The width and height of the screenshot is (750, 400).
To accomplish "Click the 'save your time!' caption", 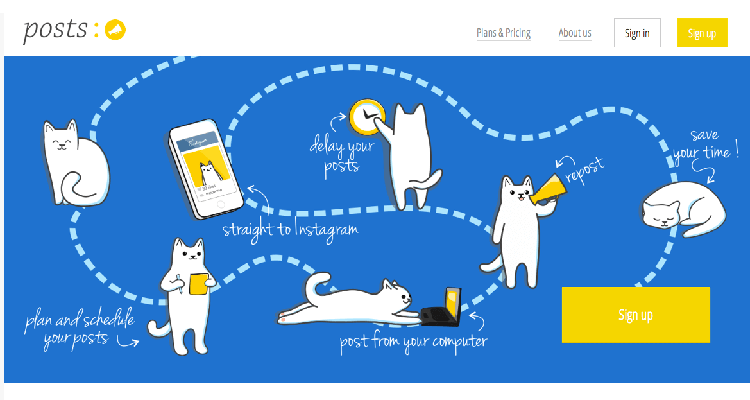I will (x=705, y=145).
